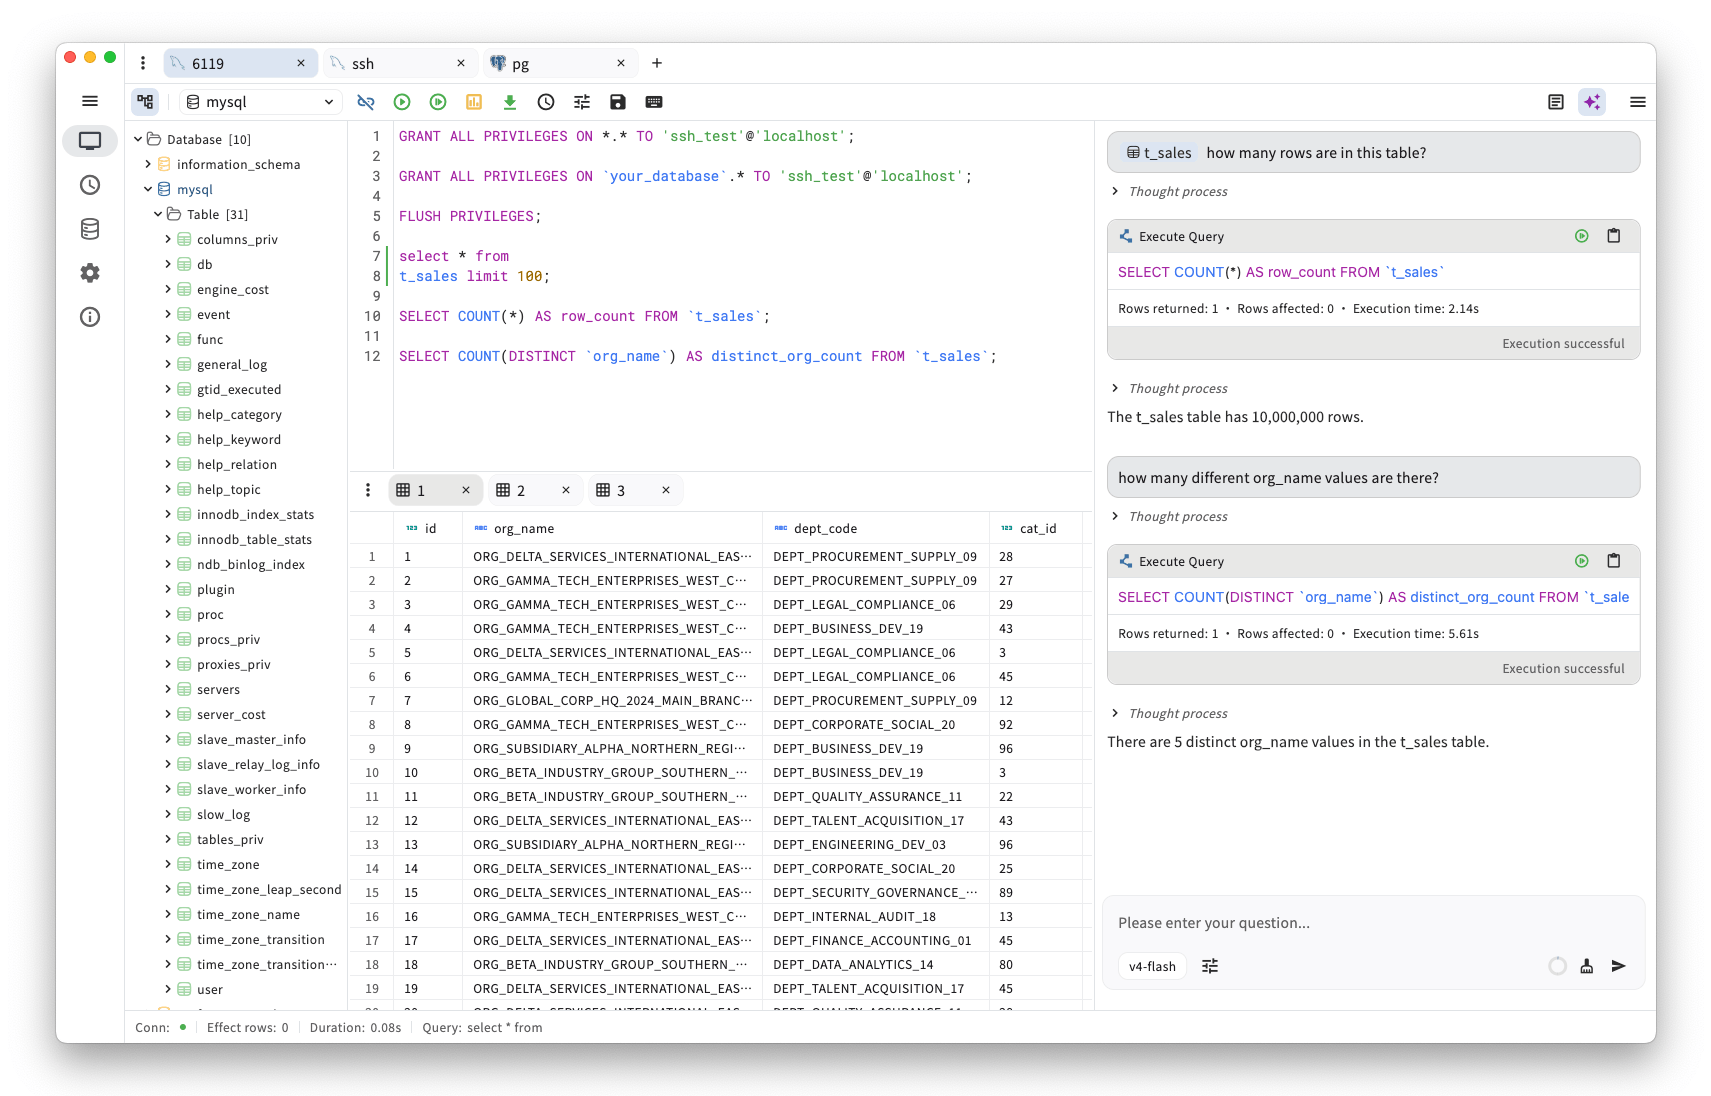Open history clock in left sidebar

pos(90,185)
